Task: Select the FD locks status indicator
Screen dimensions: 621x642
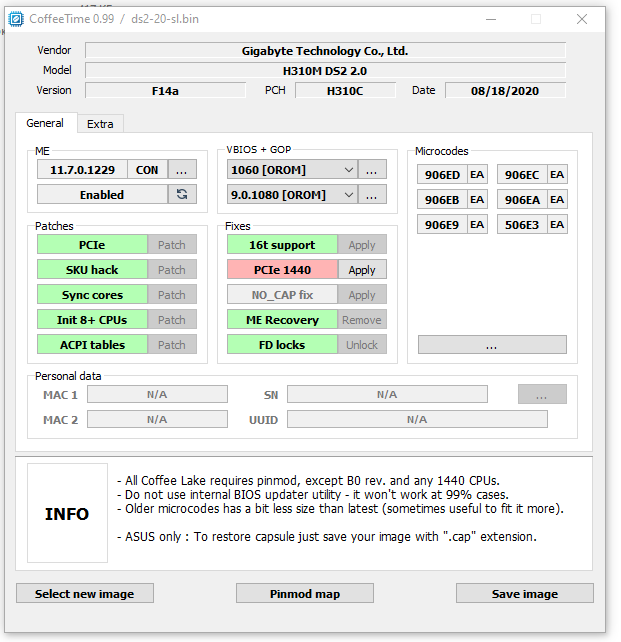Action: (282, 344)
